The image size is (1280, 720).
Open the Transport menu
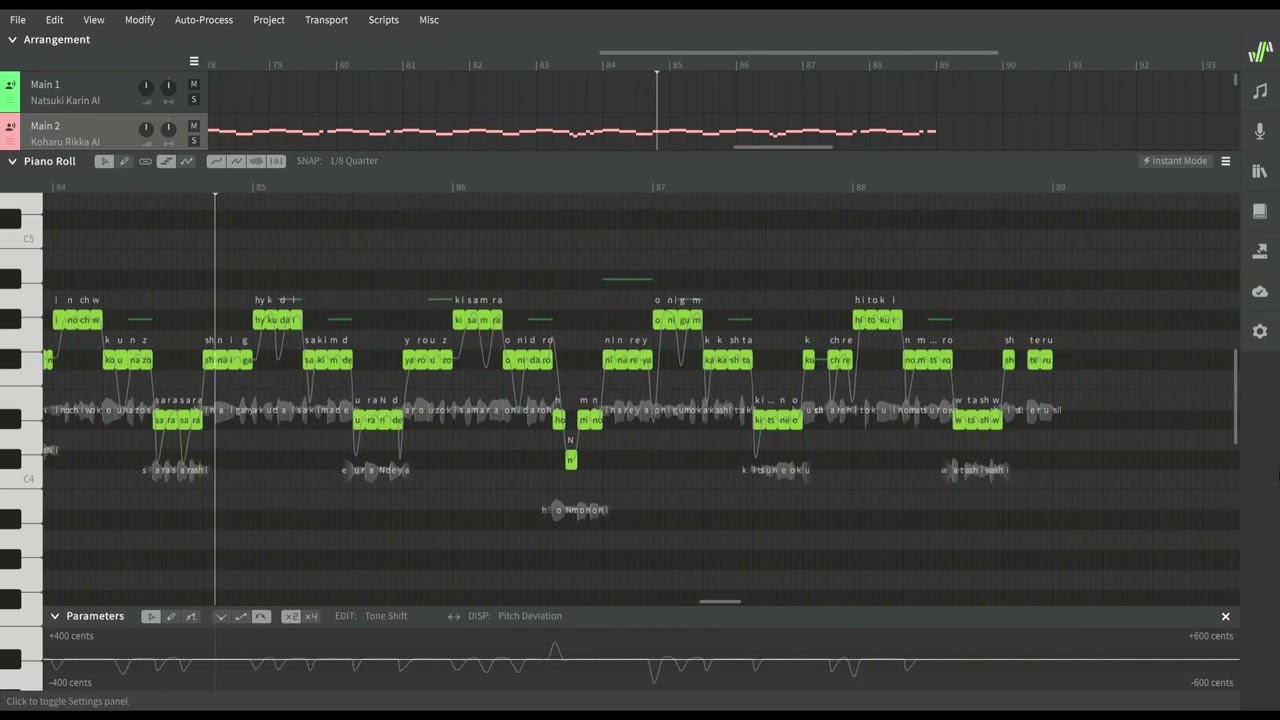pos(327,20)
